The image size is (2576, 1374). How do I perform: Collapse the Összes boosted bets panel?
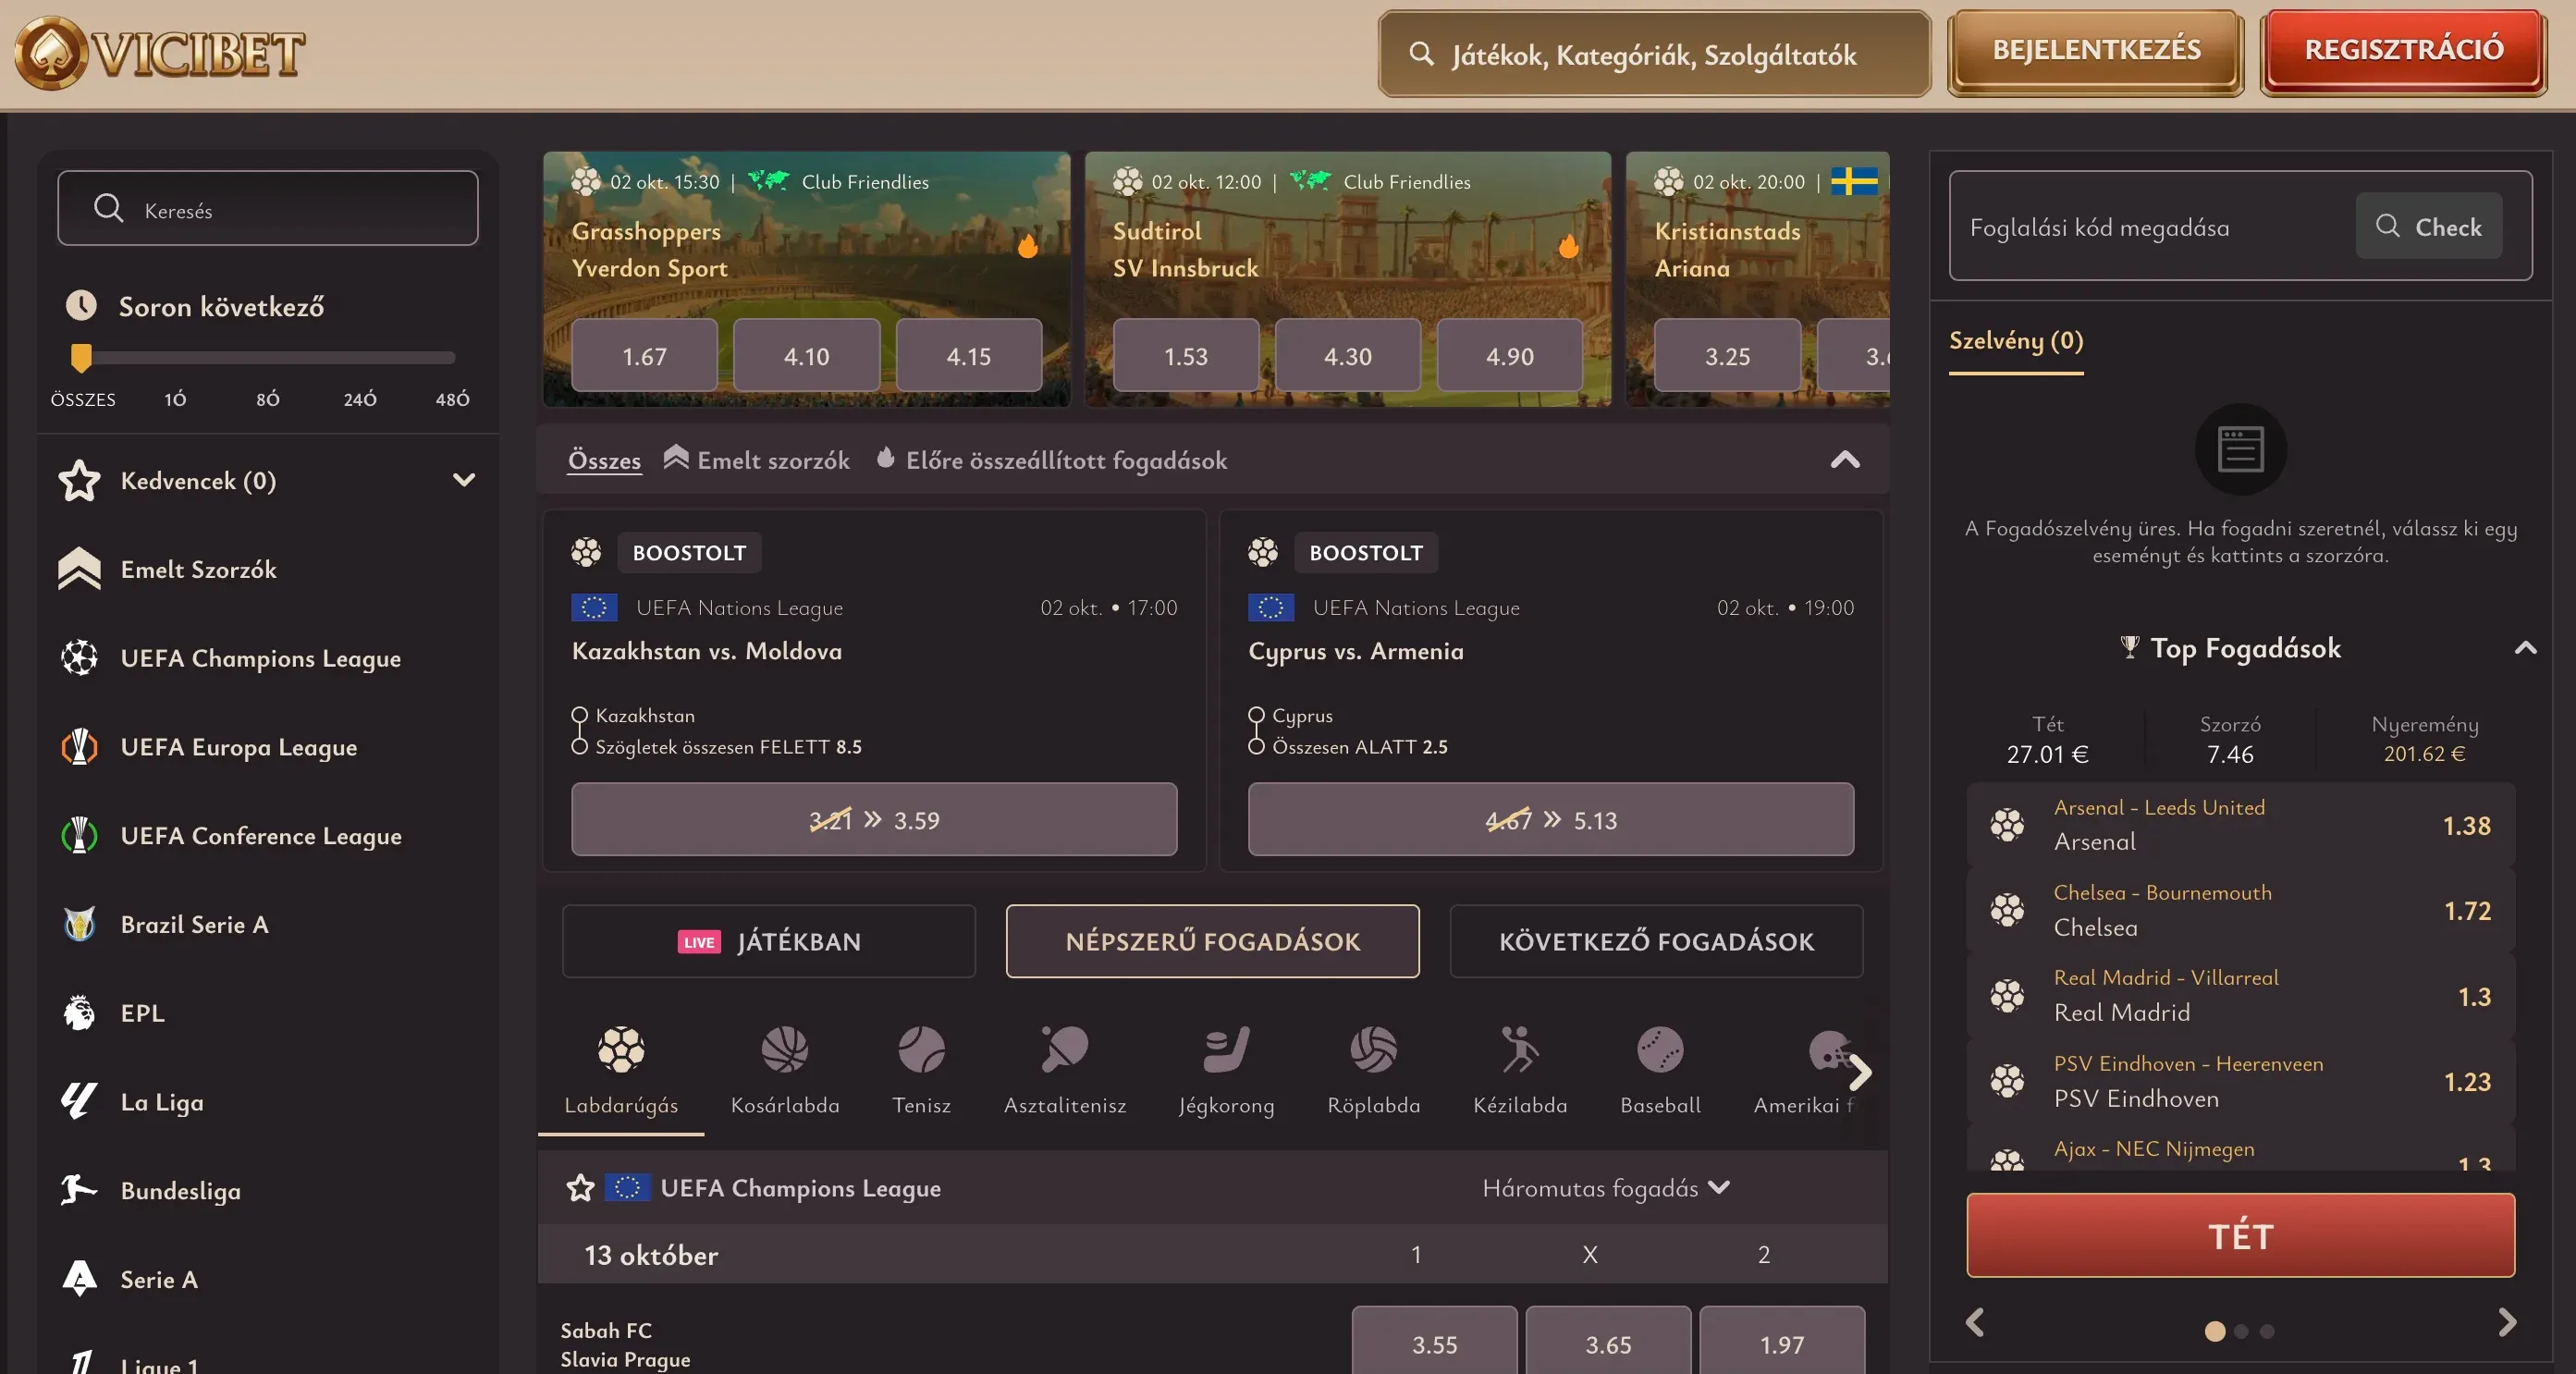(1845, 460)
